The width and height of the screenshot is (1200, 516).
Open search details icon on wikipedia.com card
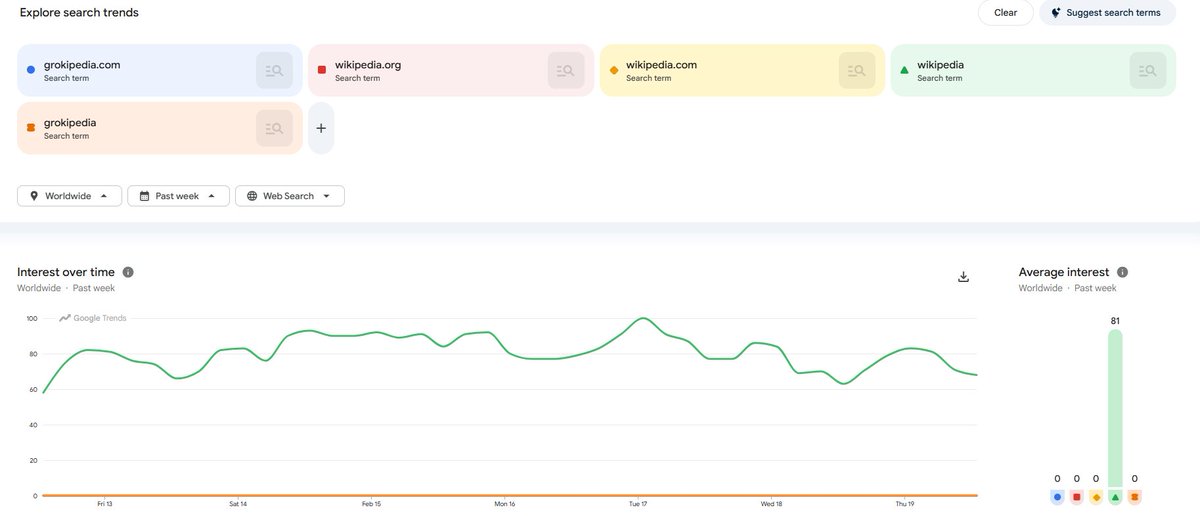[857, 71]
